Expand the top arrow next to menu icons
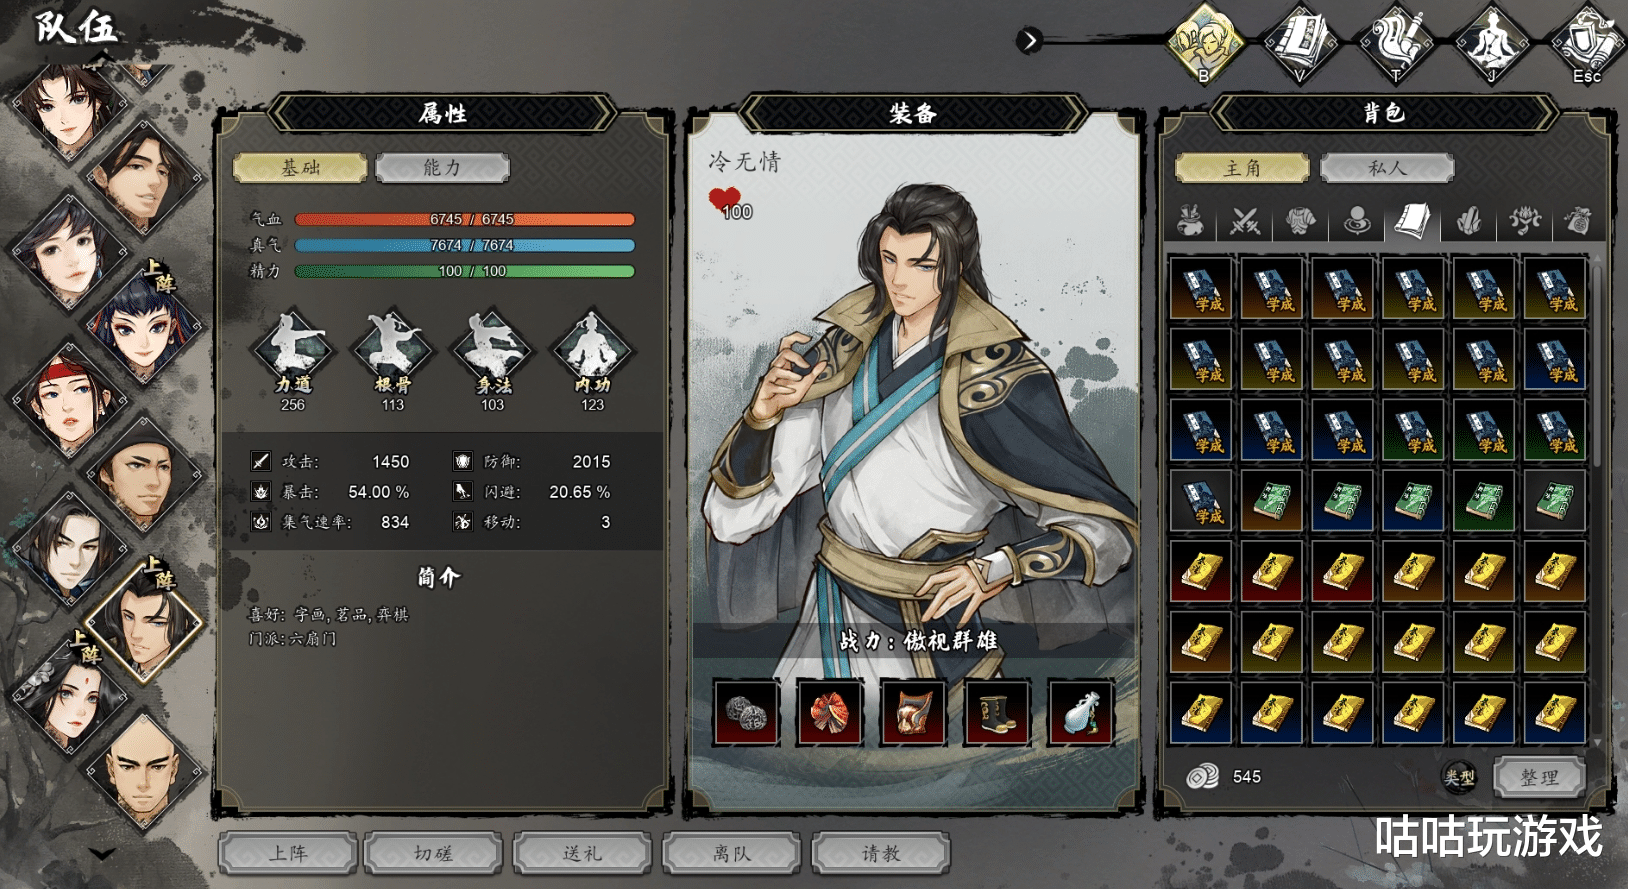Screen dimensions: 1628x889 pyautogui.click(x=1029, y=40)
